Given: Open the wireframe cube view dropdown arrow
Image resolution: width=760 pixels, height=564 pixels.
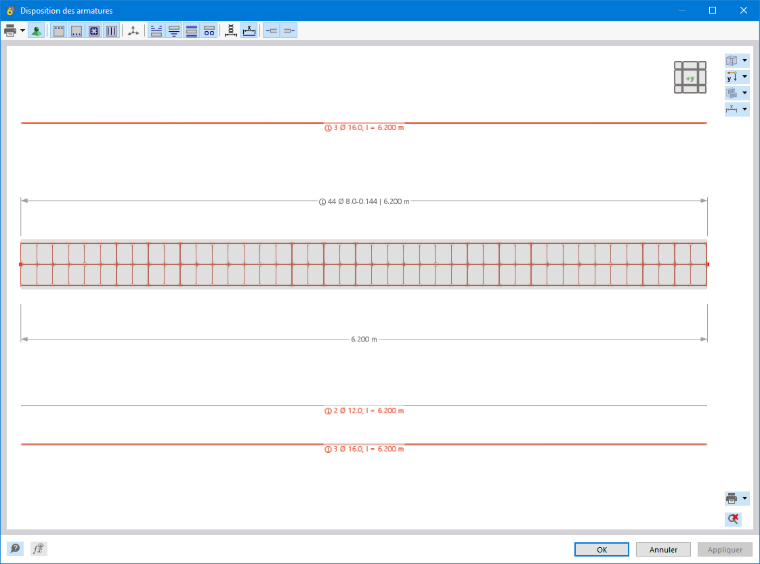Looking at the screenshot, I should pyautogui.click(x=744, y=61).
